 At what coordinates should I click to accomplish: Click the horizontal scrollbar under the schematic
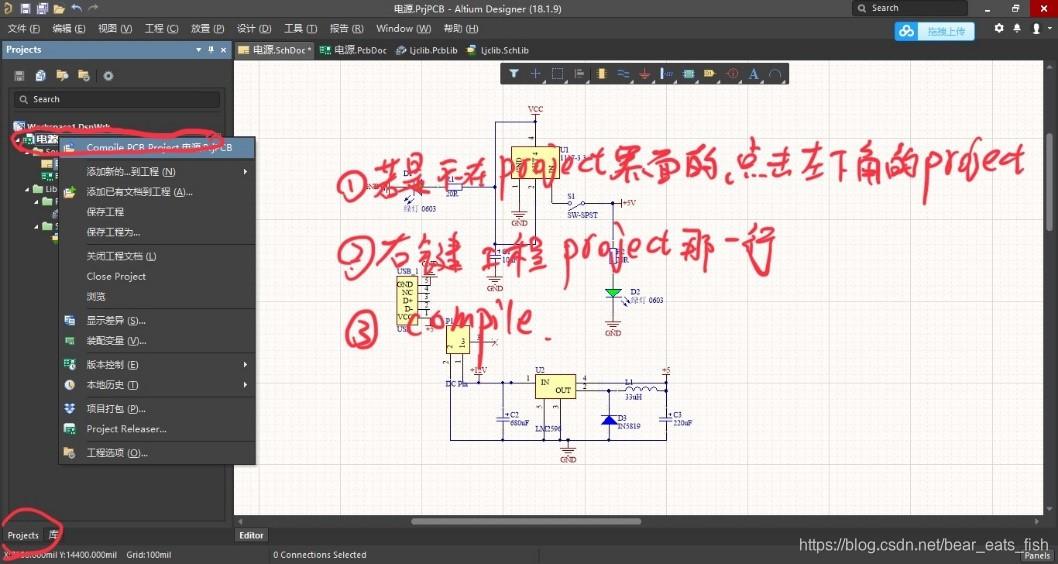(x=526, y=521)
